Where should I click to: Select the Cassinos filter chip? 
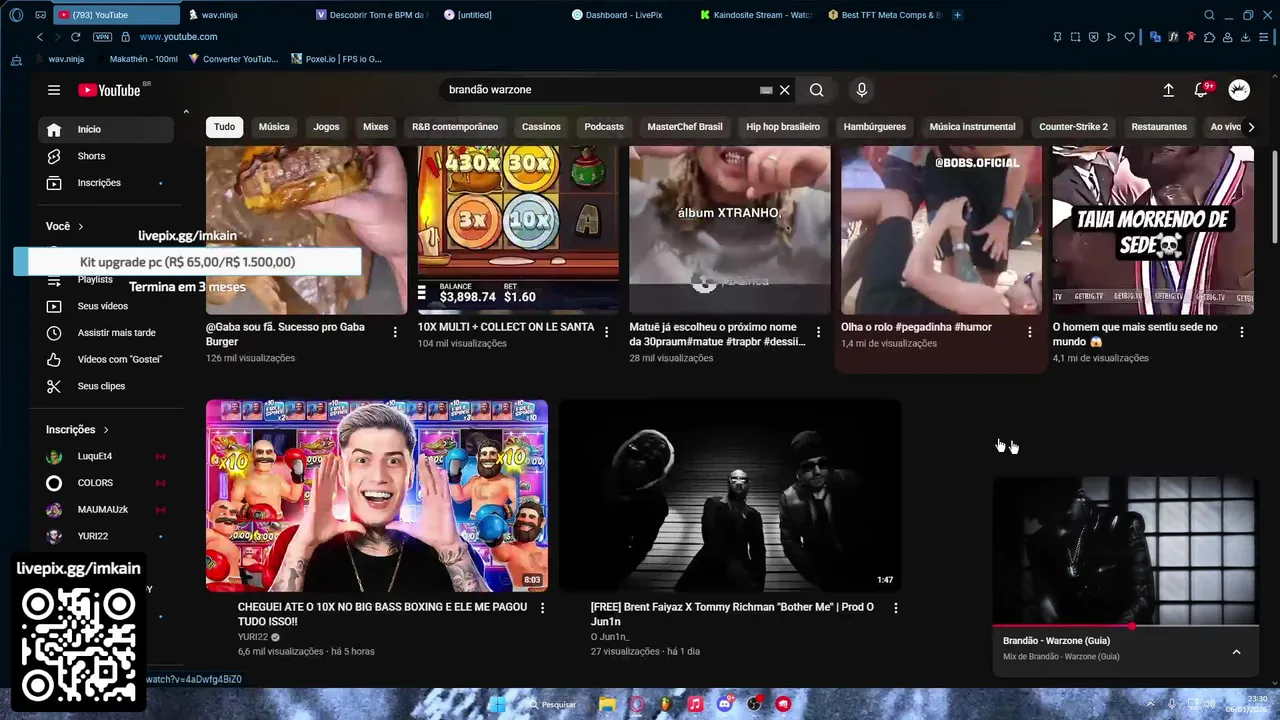click(x=541, y=127)
